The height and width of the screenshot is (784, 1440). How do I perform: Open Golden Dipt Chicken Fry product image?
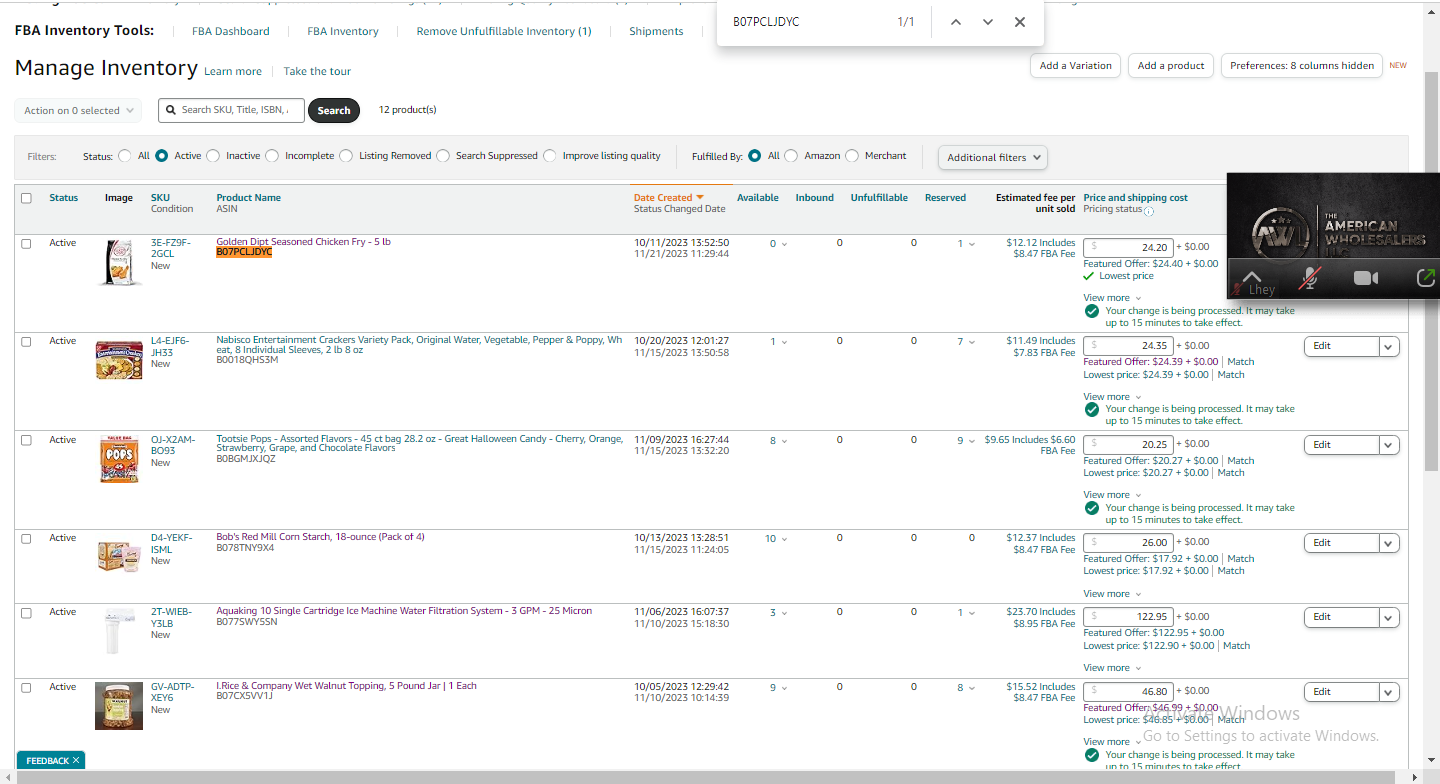point(119,263)
